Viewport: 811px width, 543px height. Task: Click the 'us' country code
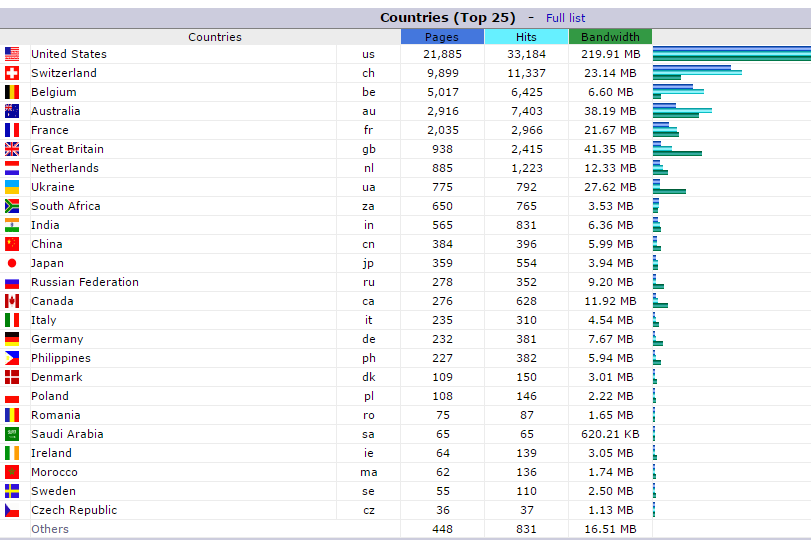pyautogui.click(x=368, y=54)
